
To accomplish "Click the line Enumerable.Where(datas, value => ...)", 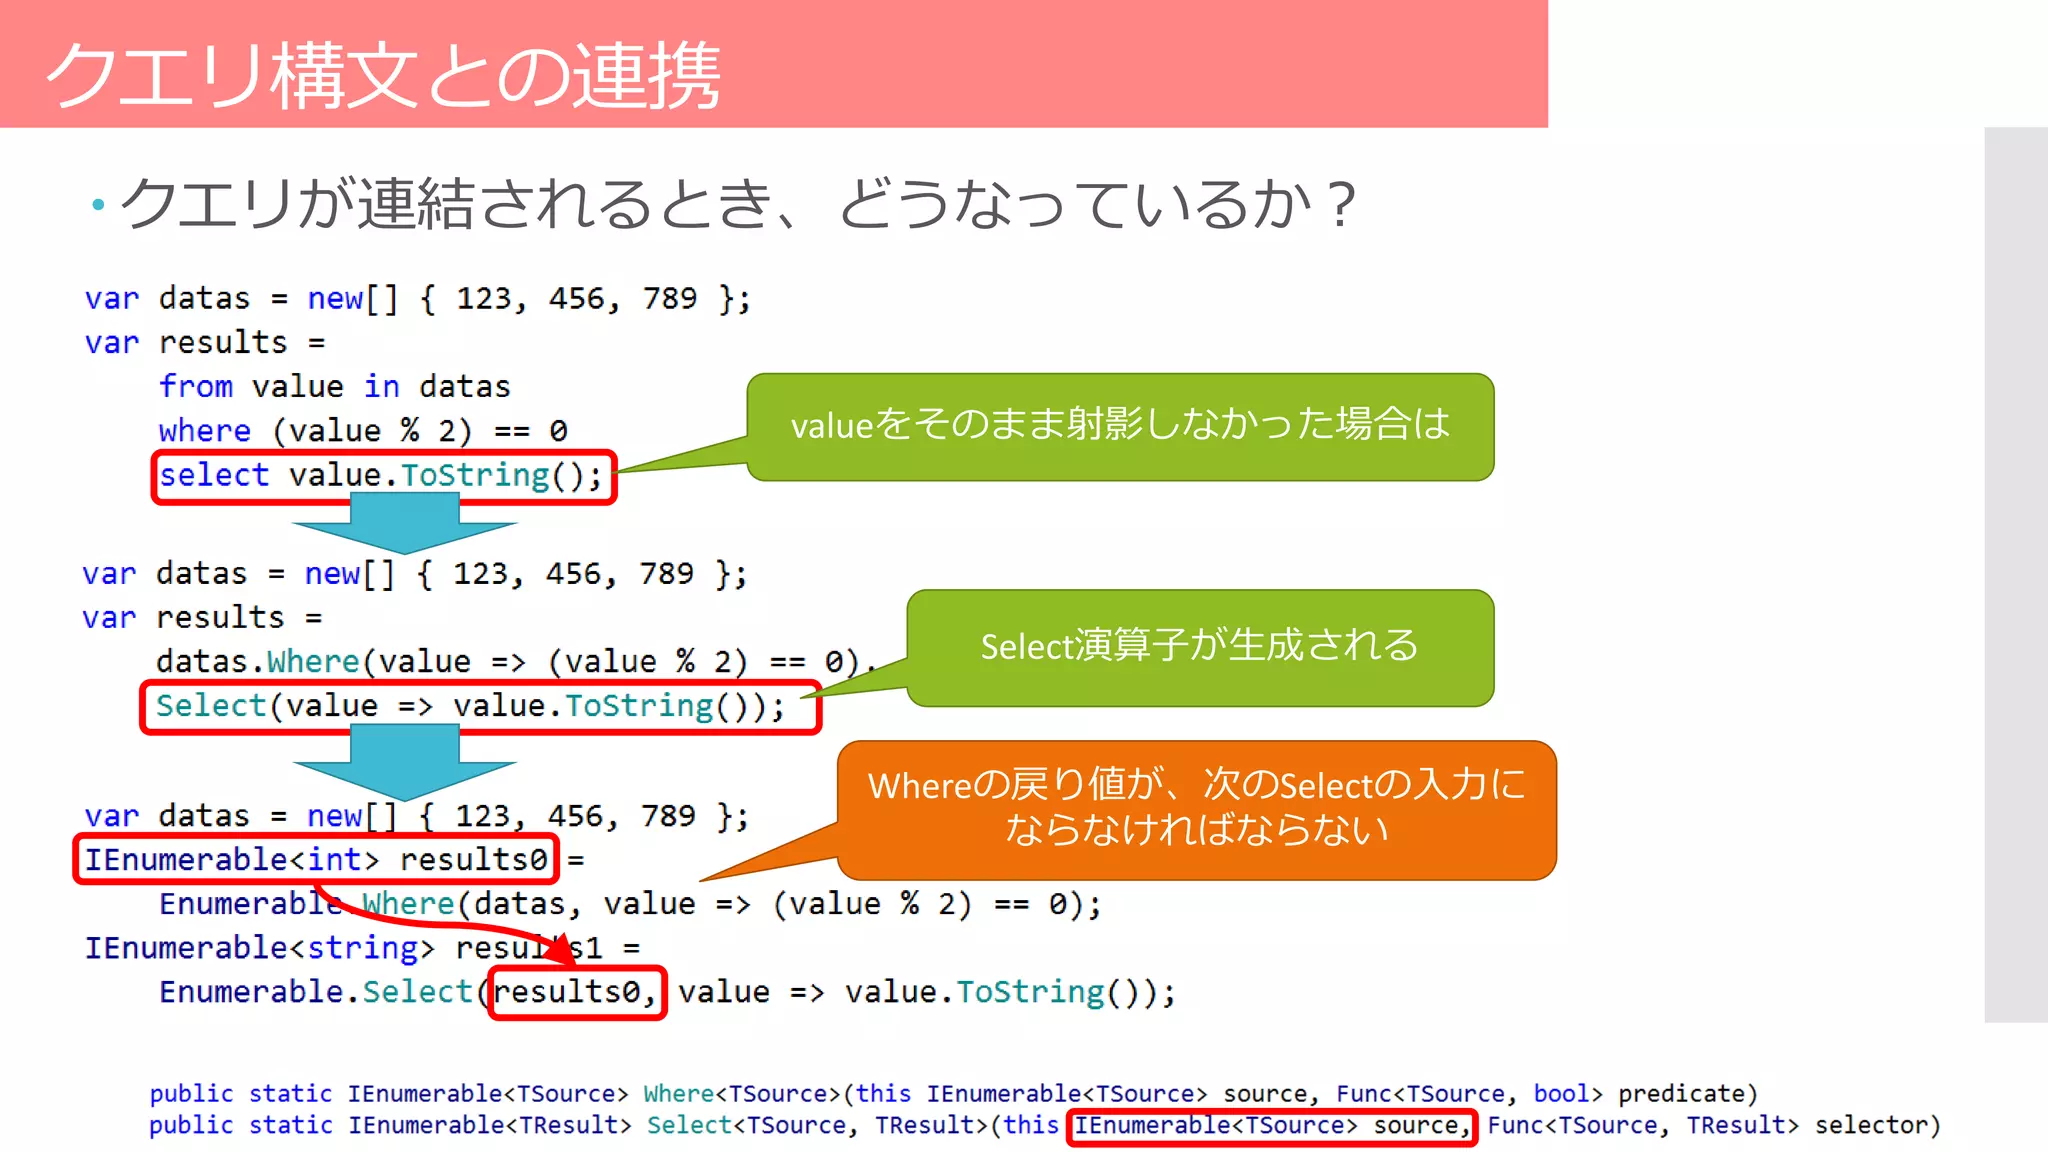I will [630, 904].
